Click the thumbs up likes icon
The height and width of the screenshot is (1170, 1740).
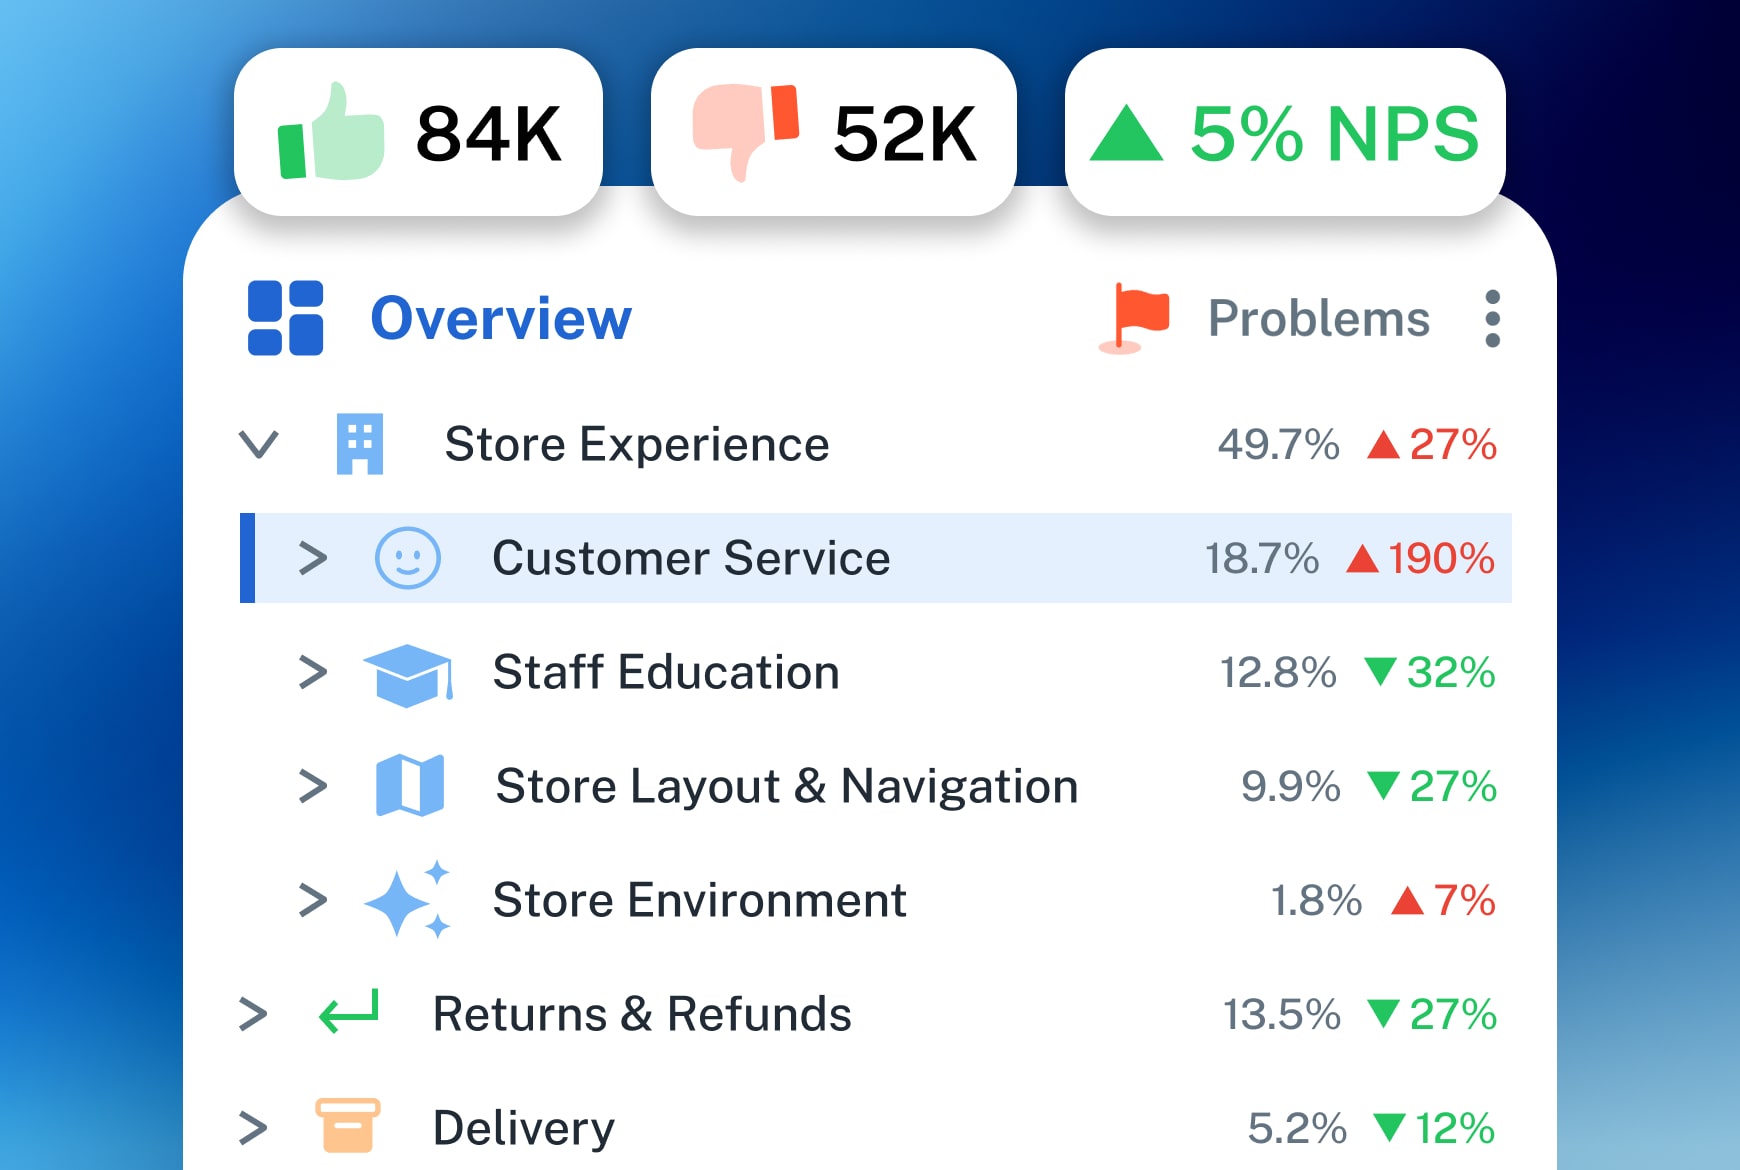coord(330,130)
